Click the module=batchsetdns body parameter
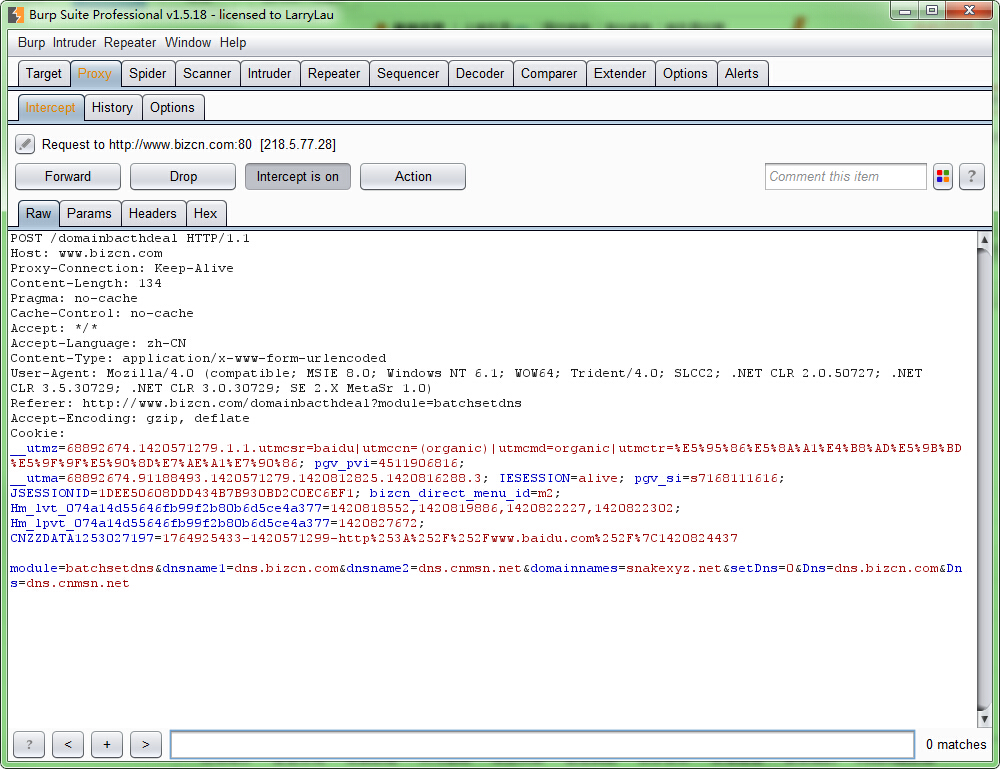 [82, 568]
